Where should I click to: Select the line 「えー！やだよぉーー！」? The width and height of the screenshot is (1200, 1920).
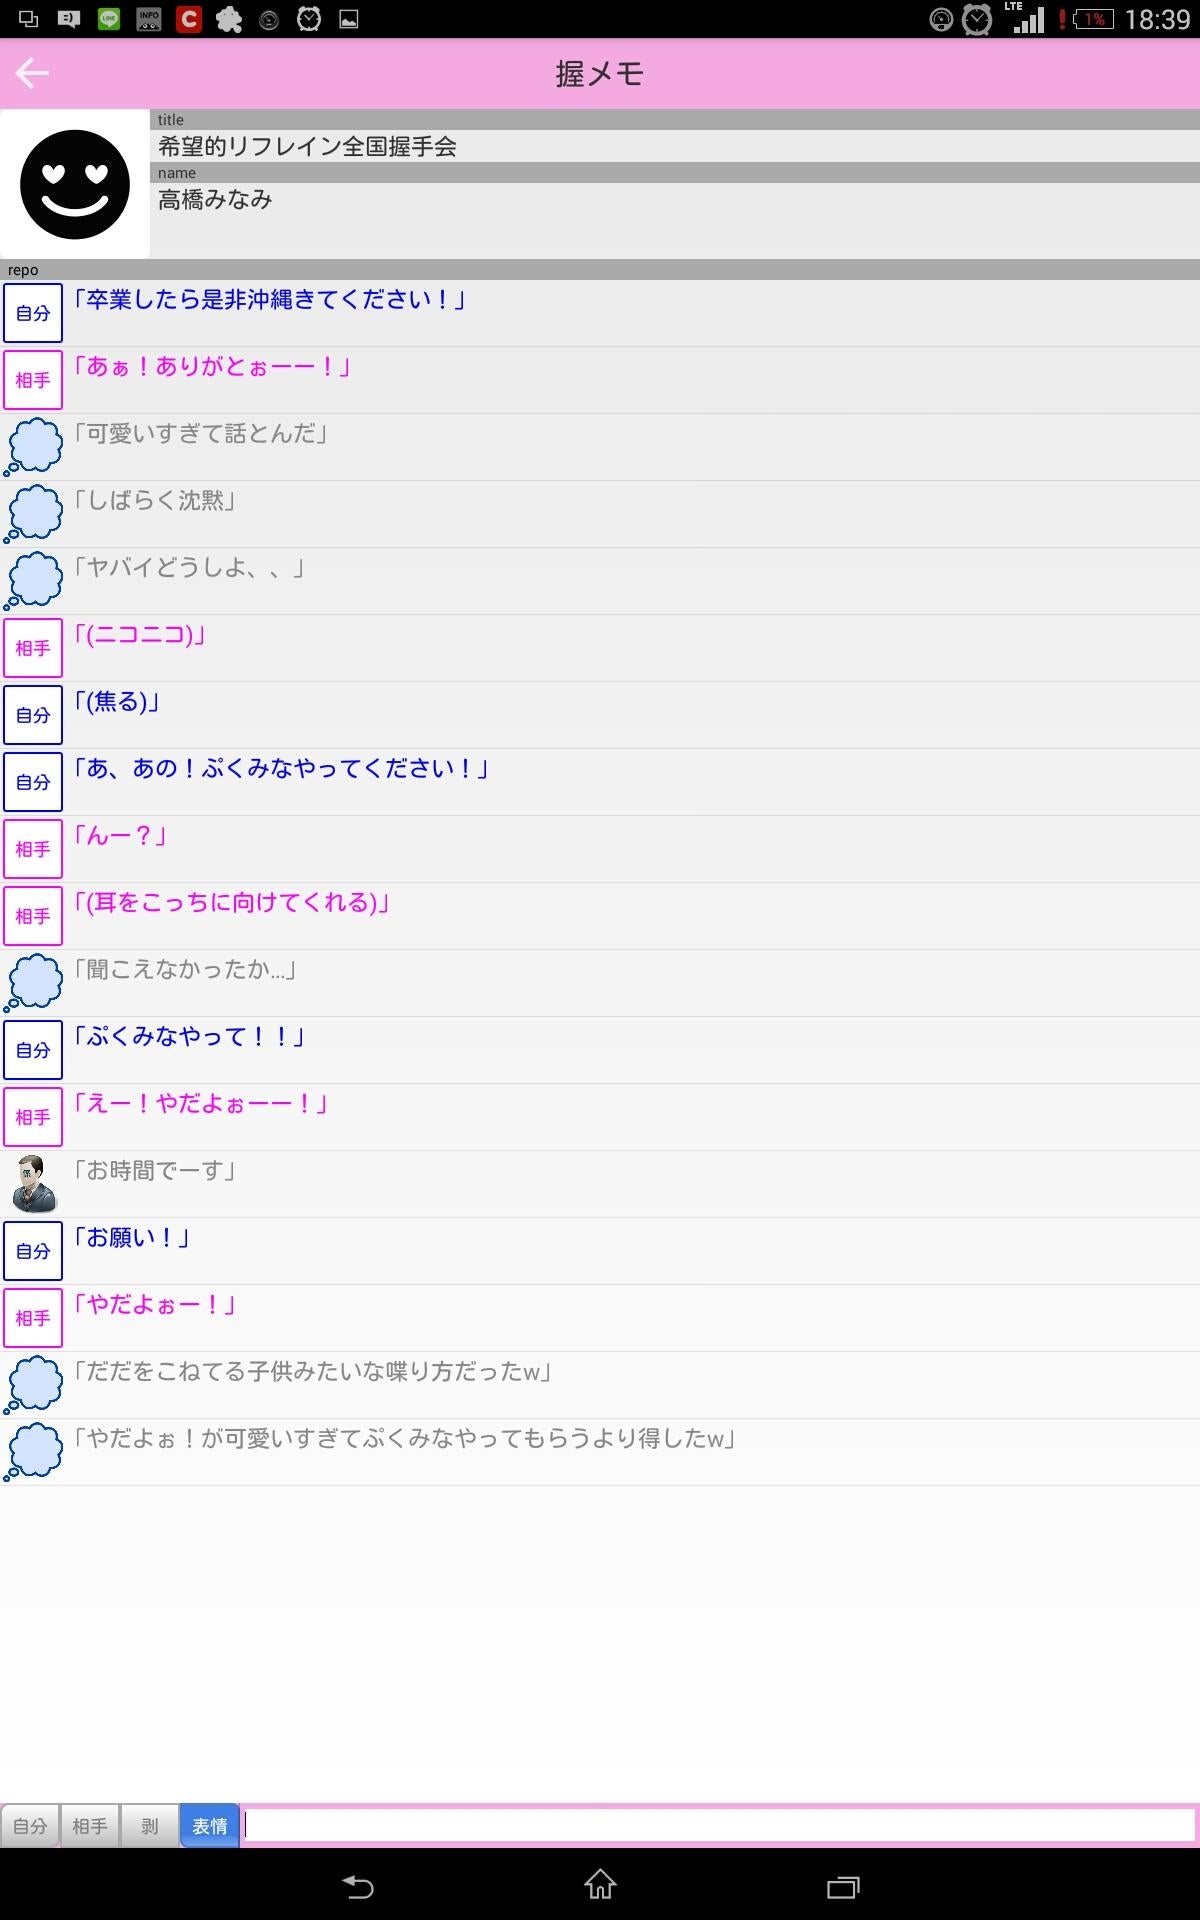[600, 1117]
